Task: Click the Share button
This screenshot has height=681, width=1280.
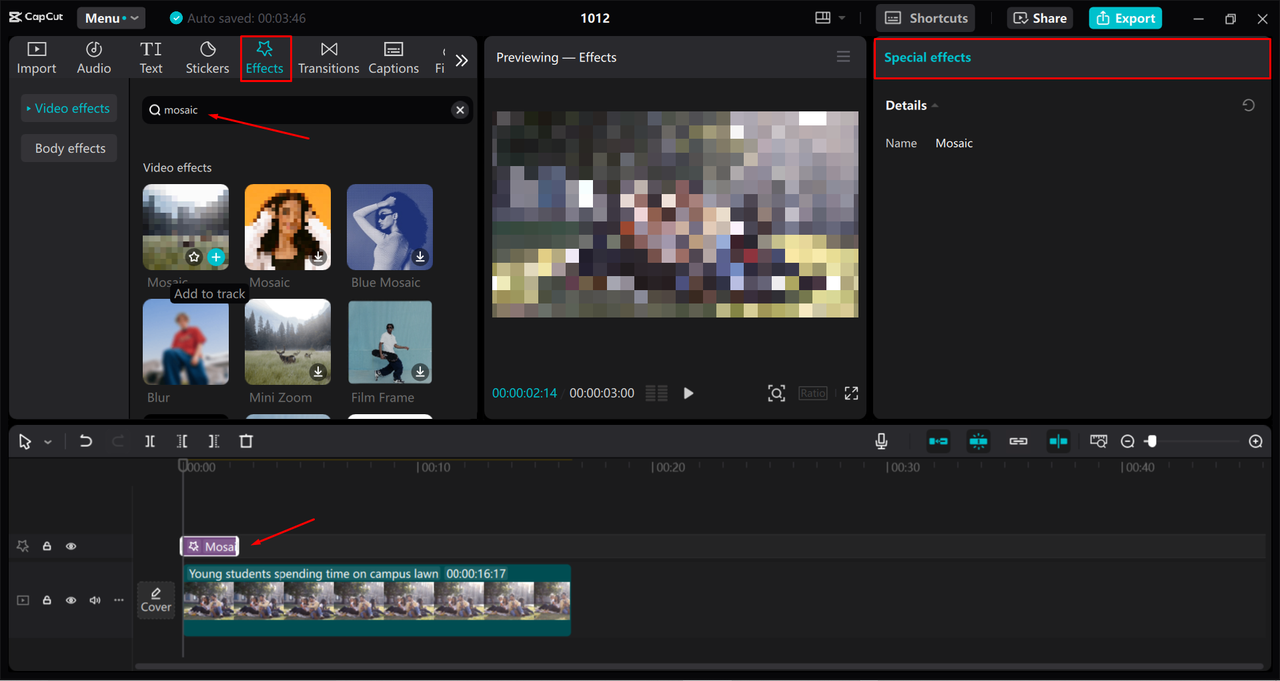Action: pos(1040,18)
